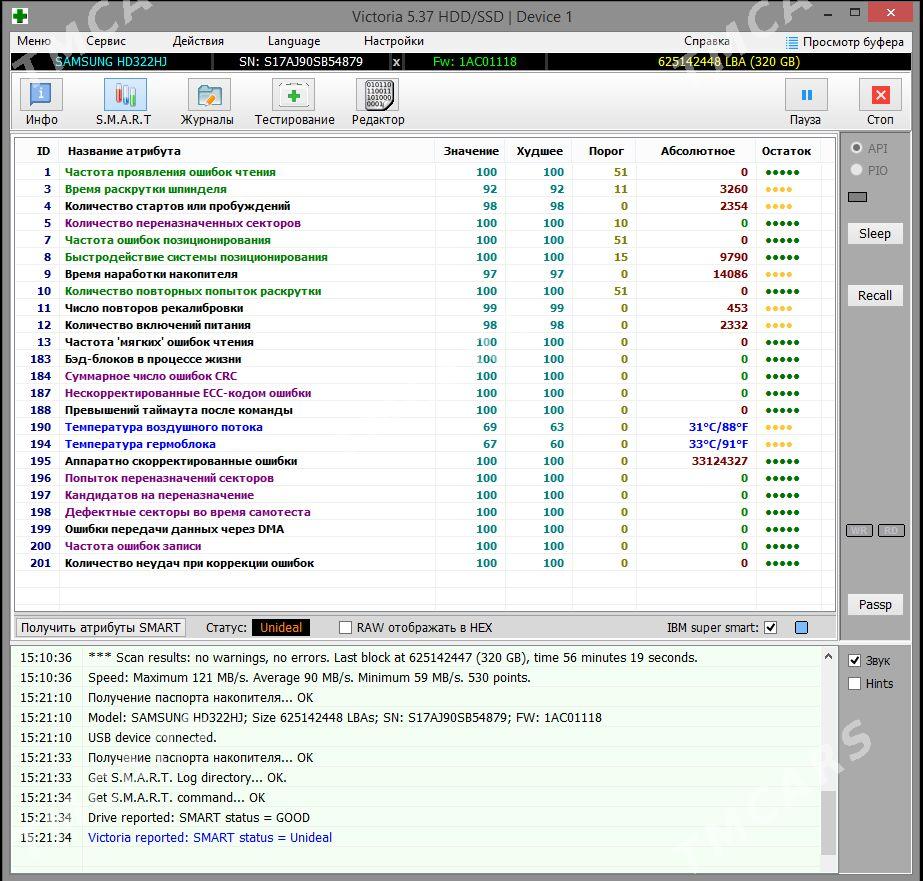Switch to the Тестирование test icon
Screen dimensions: 923x881
[293, 95]
